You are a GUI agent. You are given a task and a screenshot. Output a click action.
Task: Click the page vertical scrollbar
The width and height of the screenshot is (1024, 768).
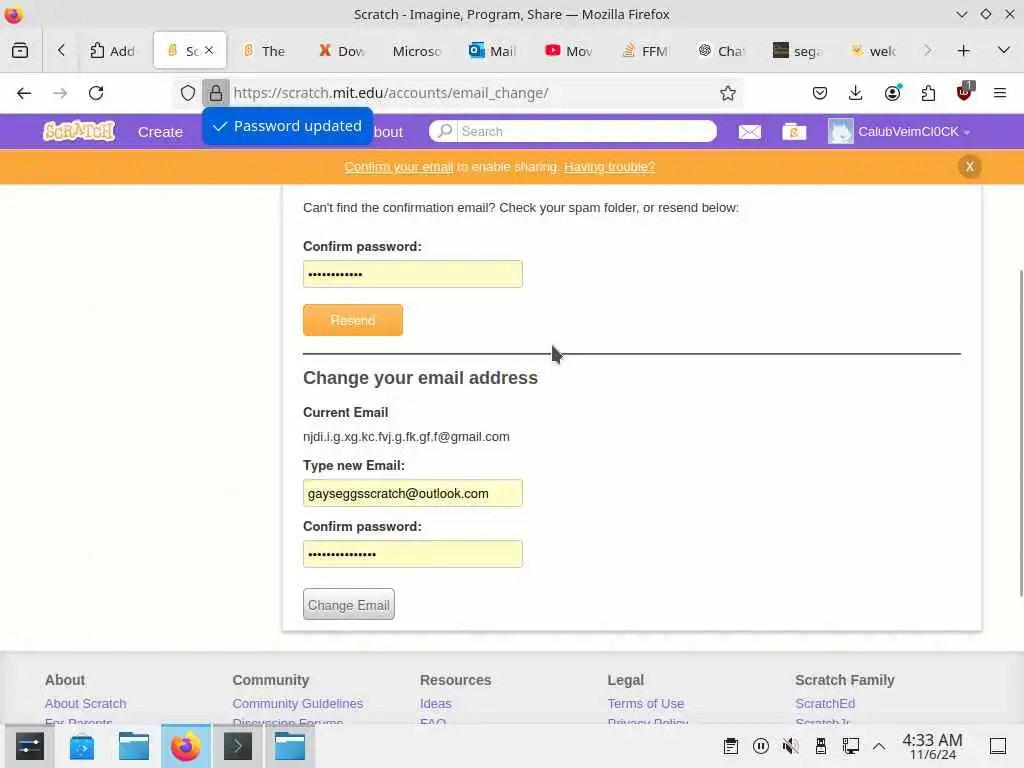point(1020,432)
